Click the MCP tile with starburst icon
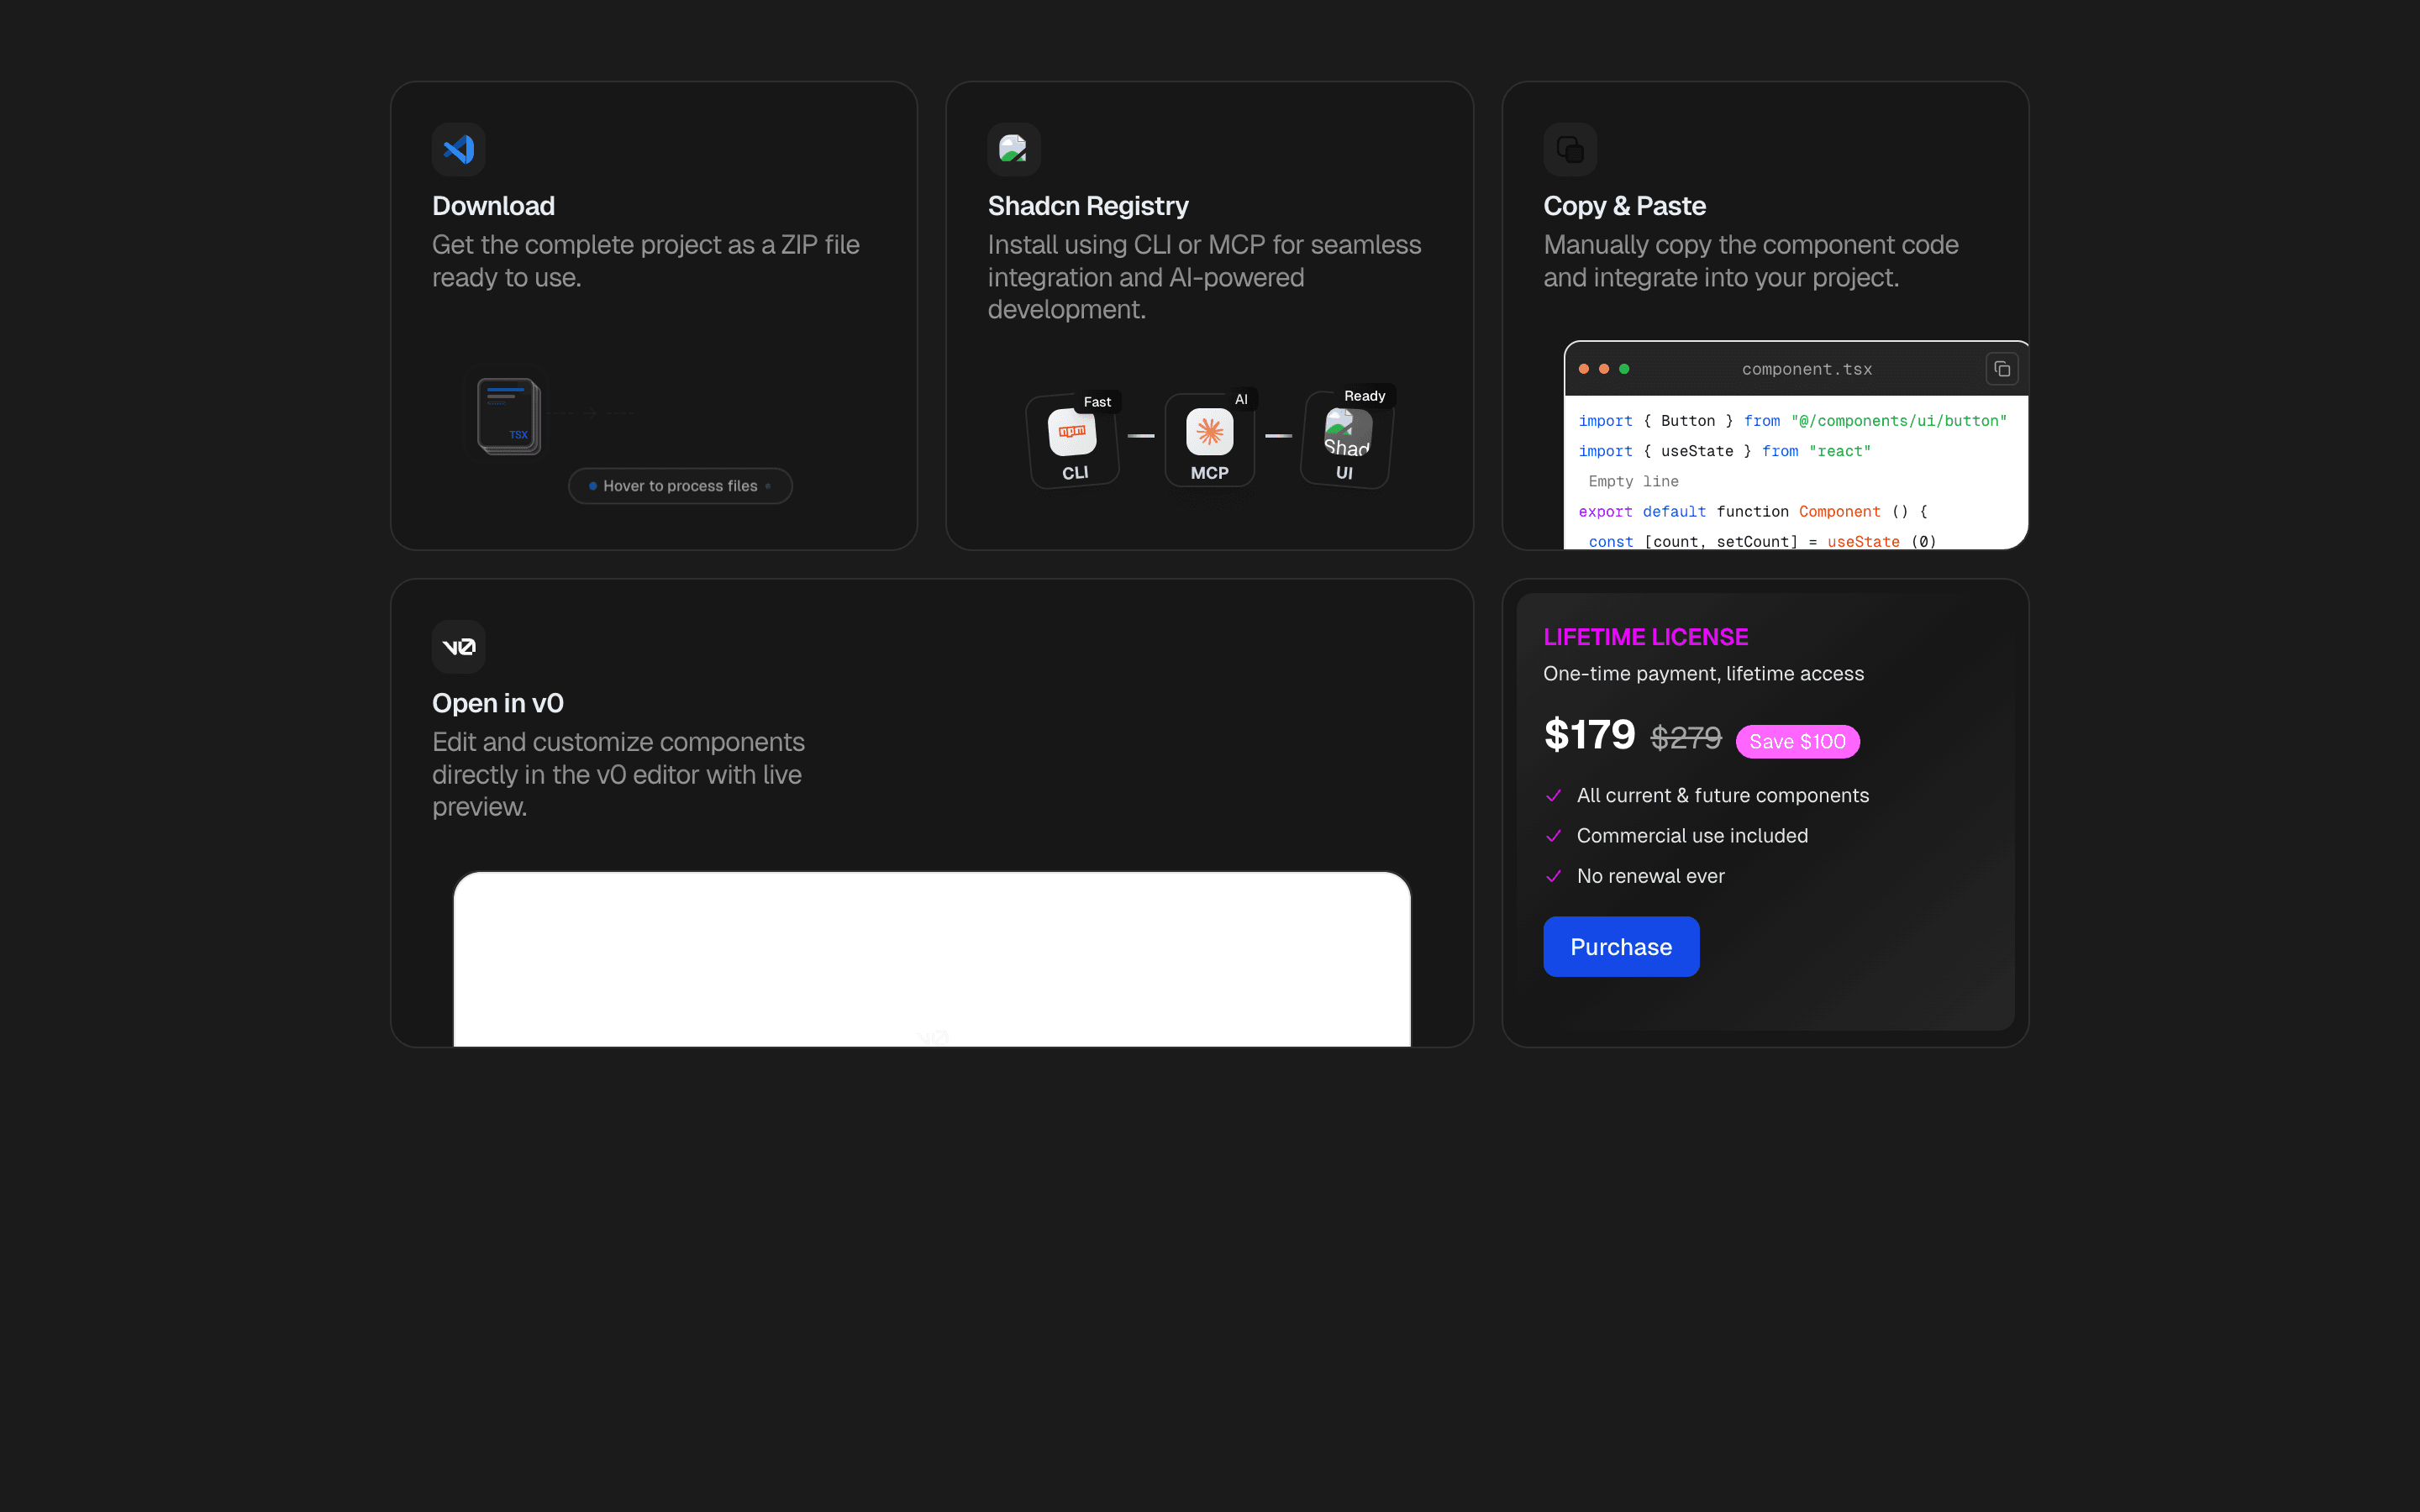Screen dimensions: 2420x1512 (1209, 442)
